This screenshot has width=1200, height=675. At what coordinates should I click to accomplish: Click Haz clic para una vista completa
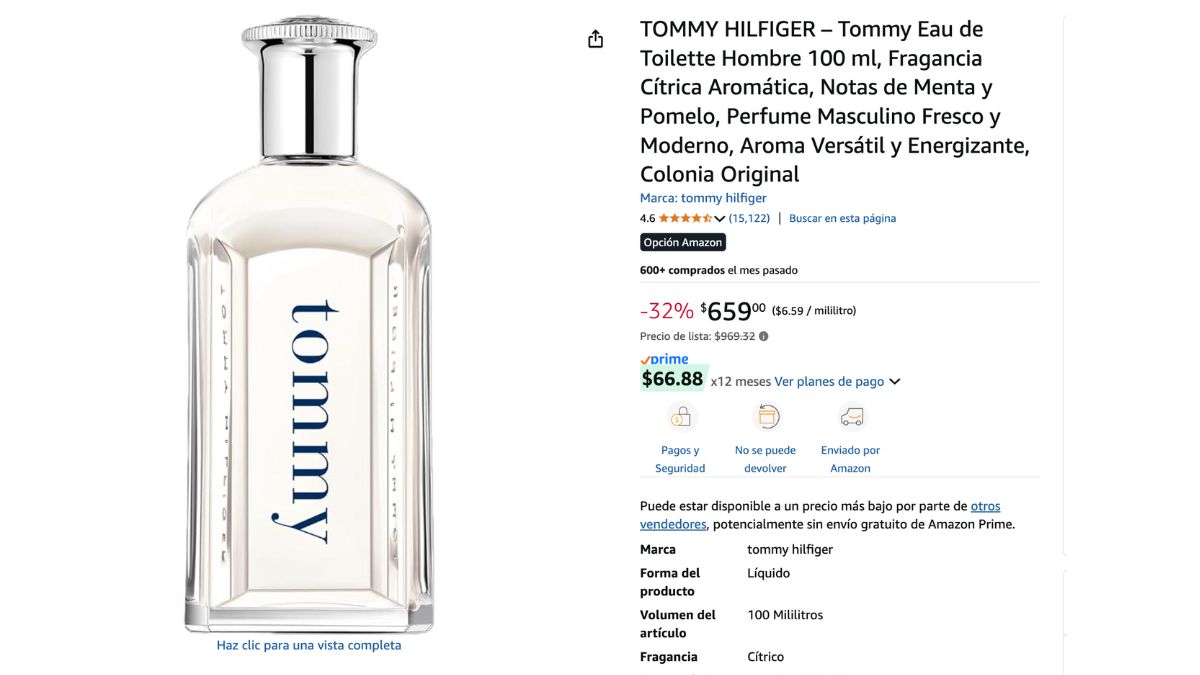coord(309,645)
